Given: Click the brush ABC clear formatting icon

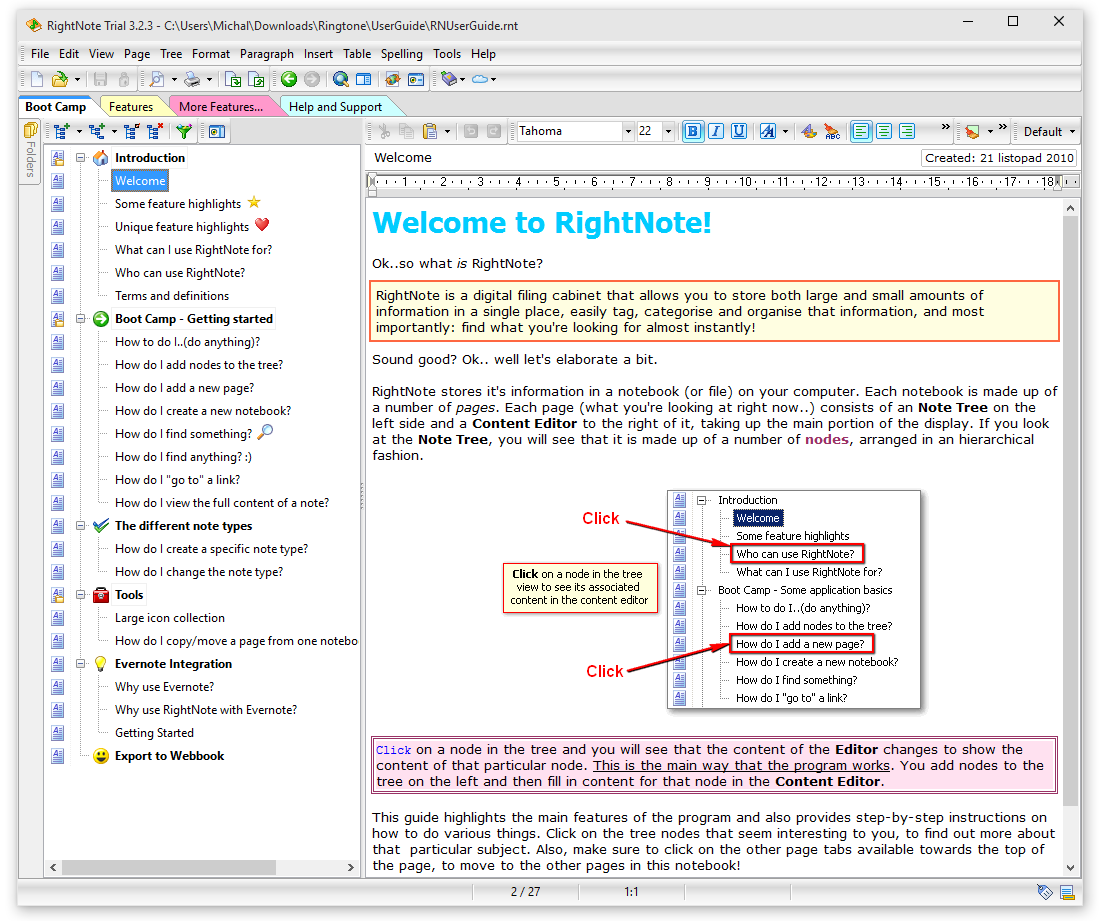Looking at the screenshot, I should (x=832, y=131).
